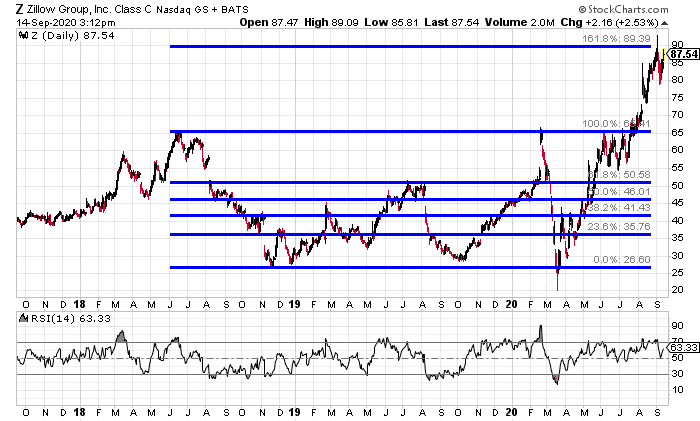Click the Volume 2.0M value
This screenshot has height=421, width=700.
pos(520,22)
